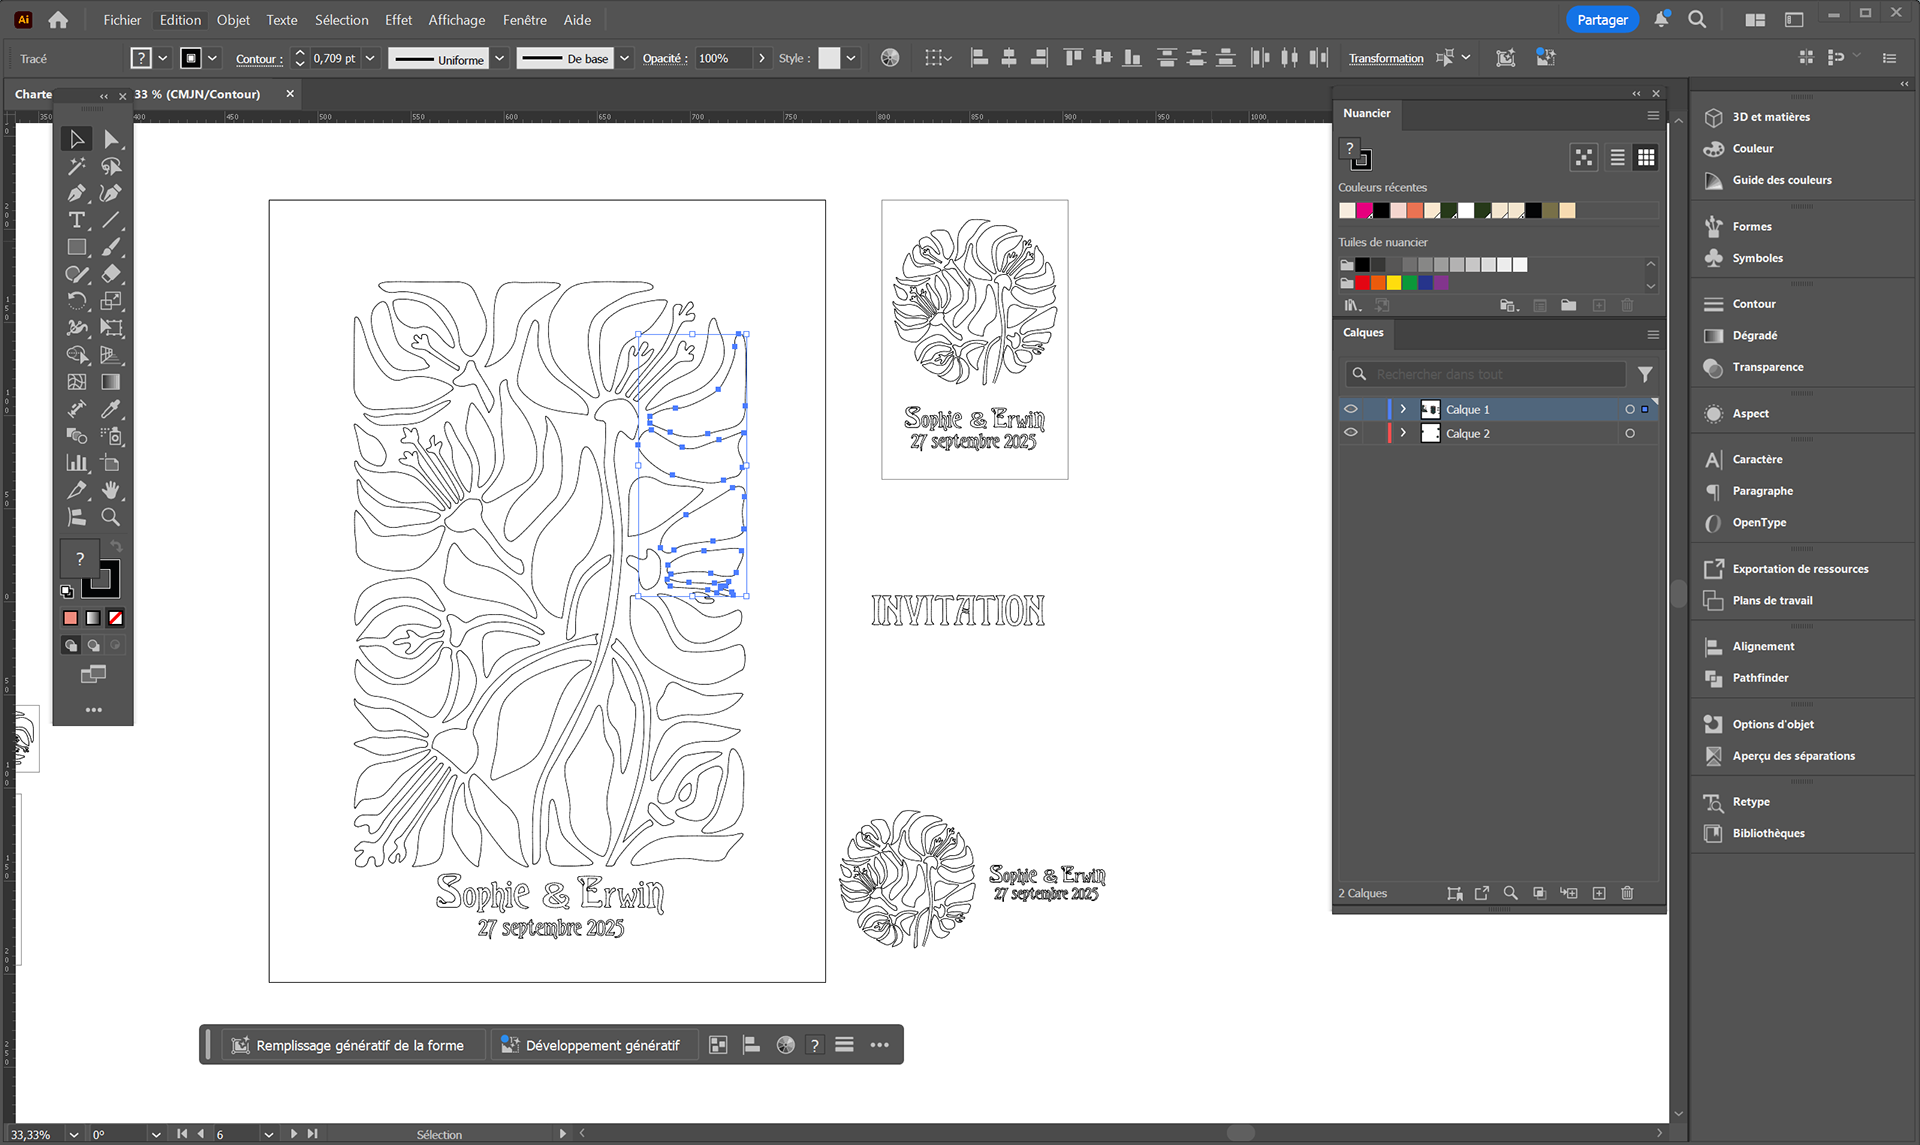Open the Pathfinder panel
1920x1145 pixels.
(1760, 678)
